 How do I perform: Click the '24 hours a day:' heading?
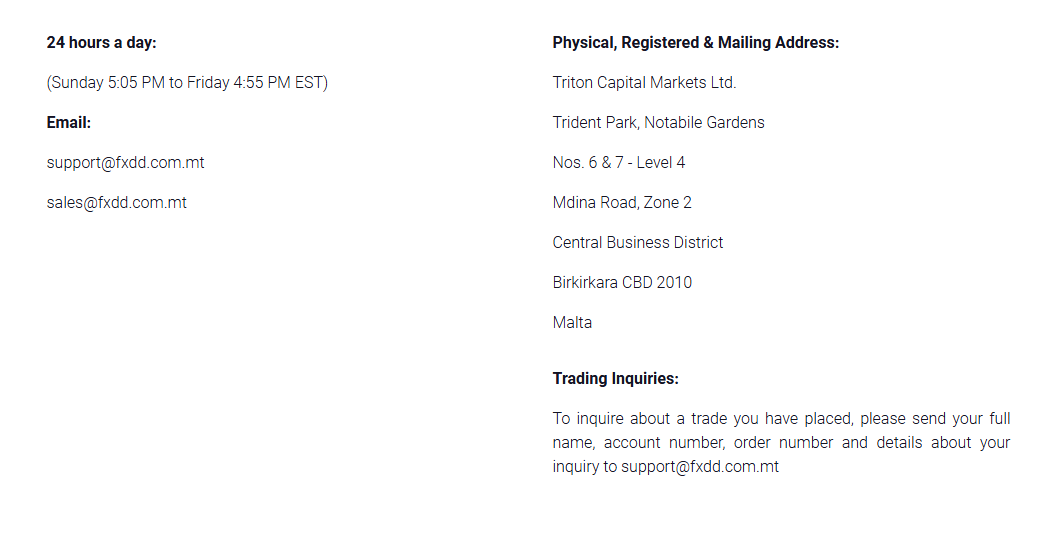101,42
